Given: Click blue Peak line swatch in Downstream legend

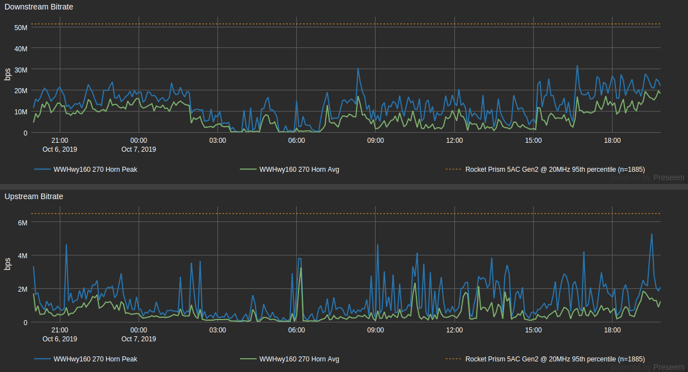Looking at the screenshot, I should [42, 169].
